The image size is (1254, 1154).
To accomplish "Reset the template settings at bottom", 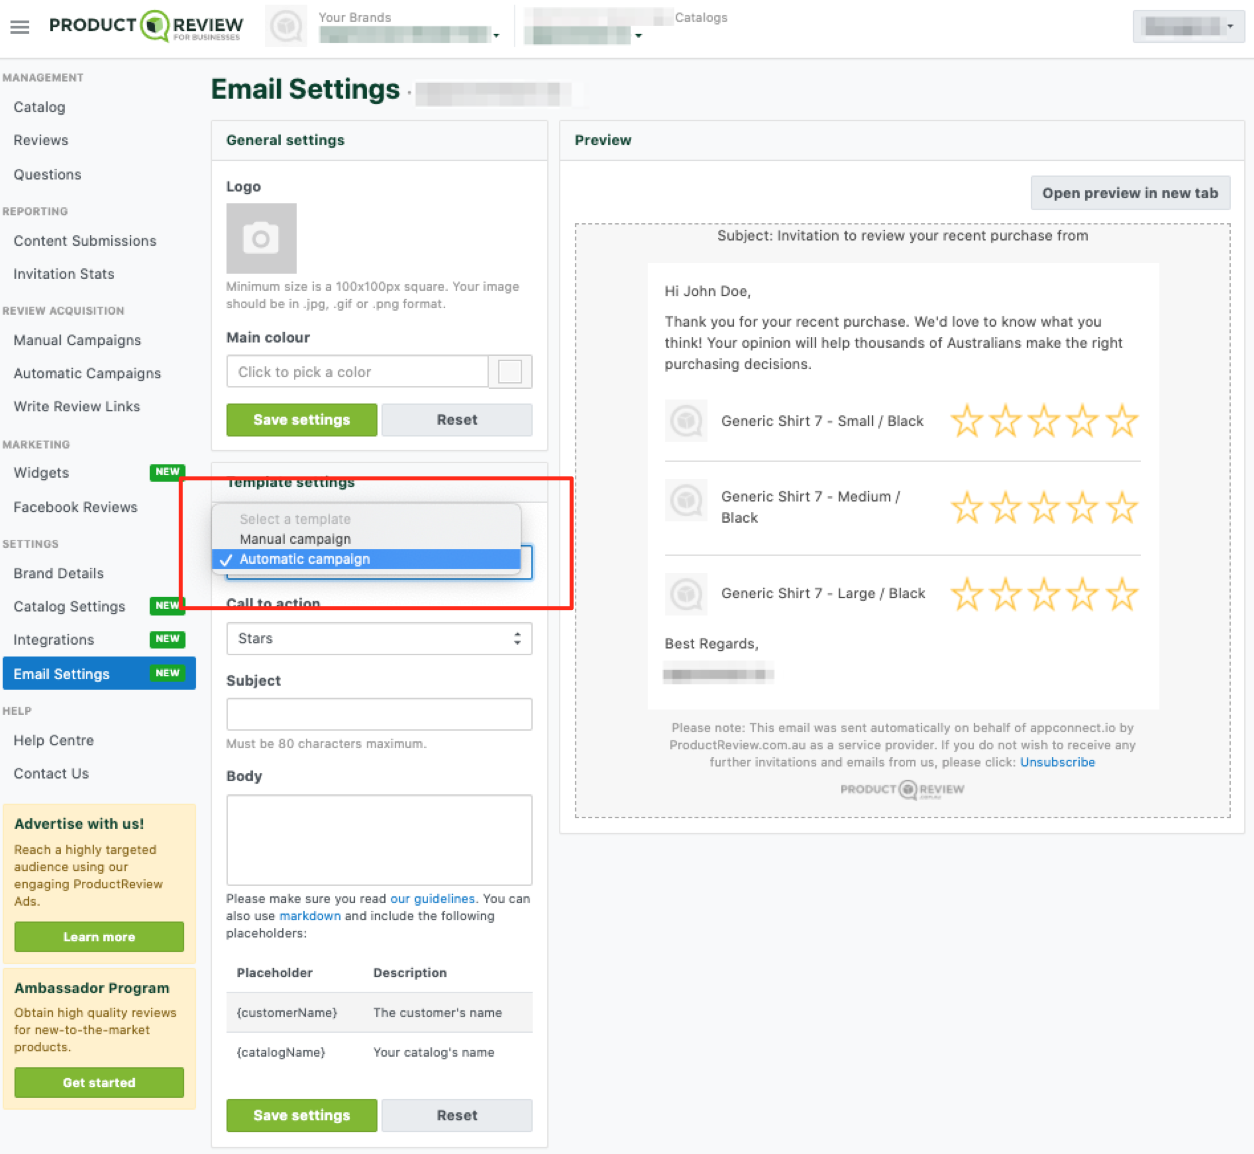I will (457, 1115).
